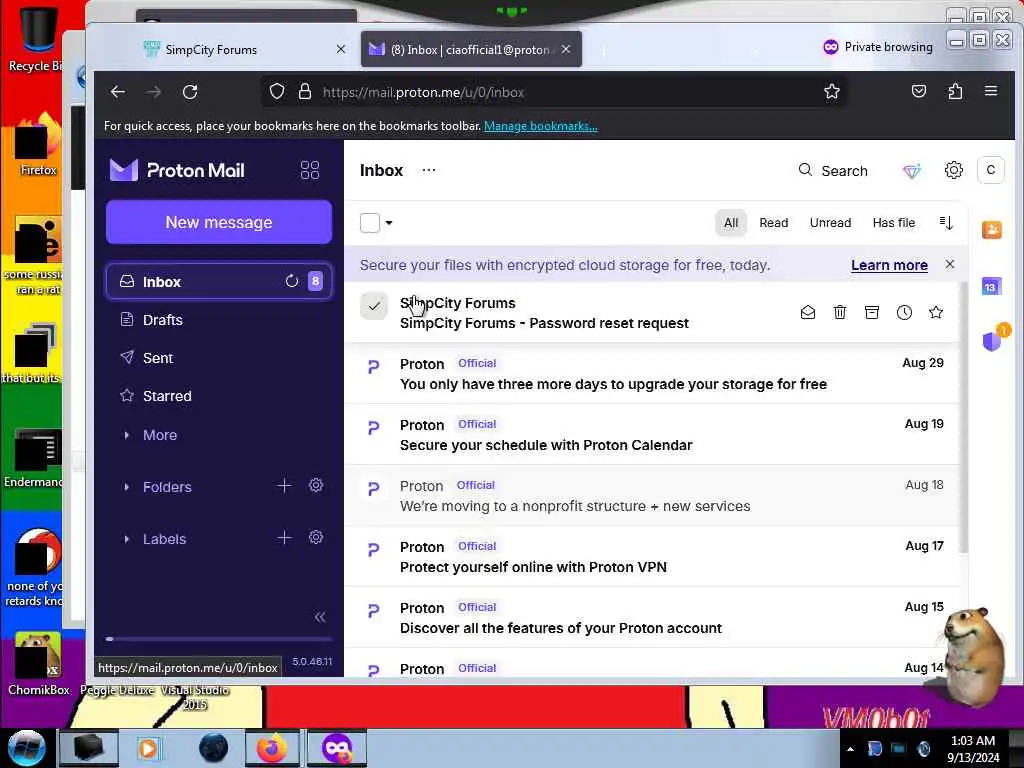
Task: Snooze the SimpCity Forums email clock icon
Action: tap(904, 313)
